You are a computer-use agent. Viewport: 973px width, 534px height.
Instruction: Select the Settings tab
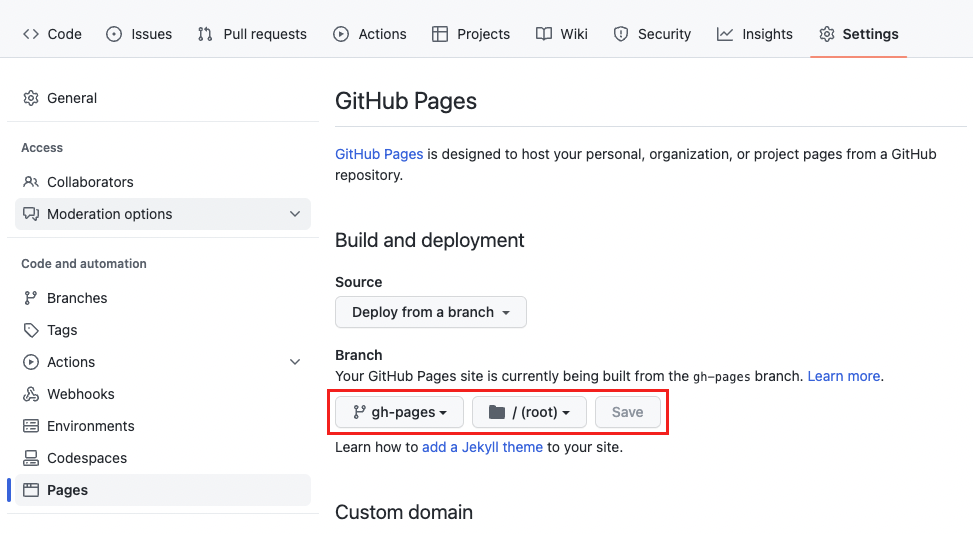click(x=859, y=34)
